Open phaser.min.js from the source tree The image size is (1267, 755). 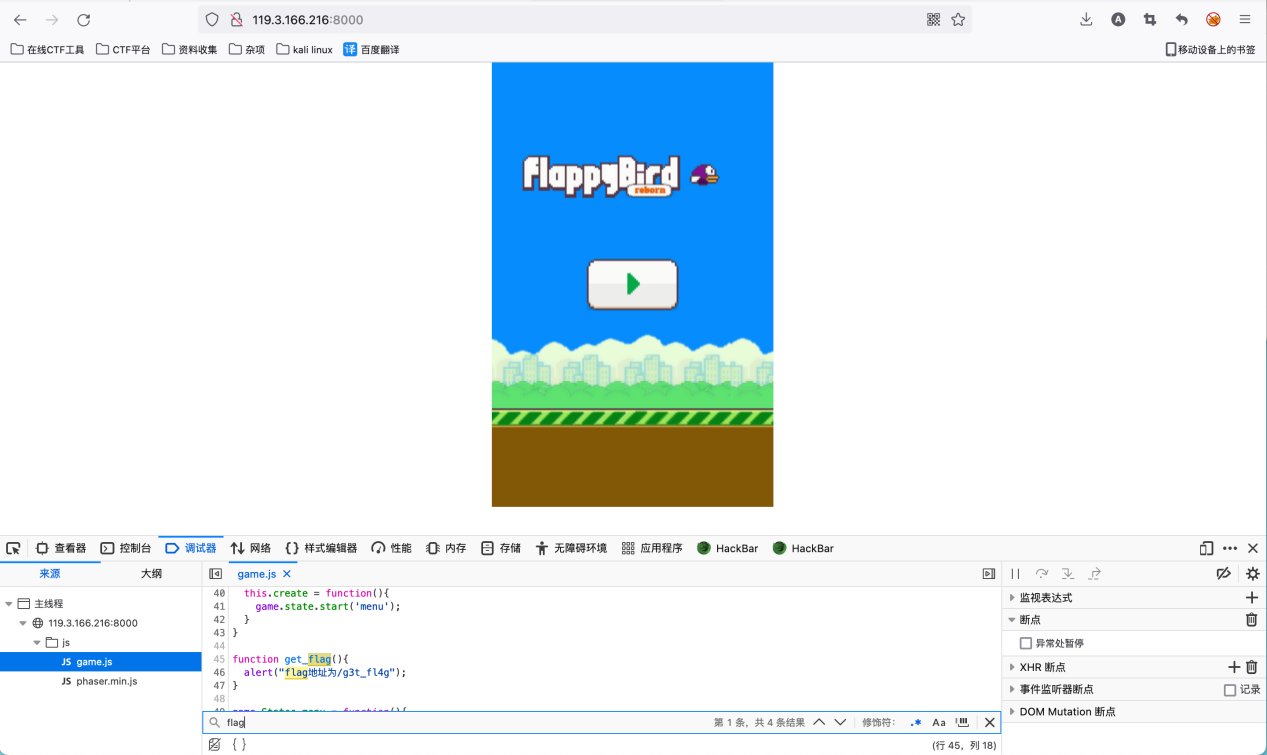coord(100,681)
